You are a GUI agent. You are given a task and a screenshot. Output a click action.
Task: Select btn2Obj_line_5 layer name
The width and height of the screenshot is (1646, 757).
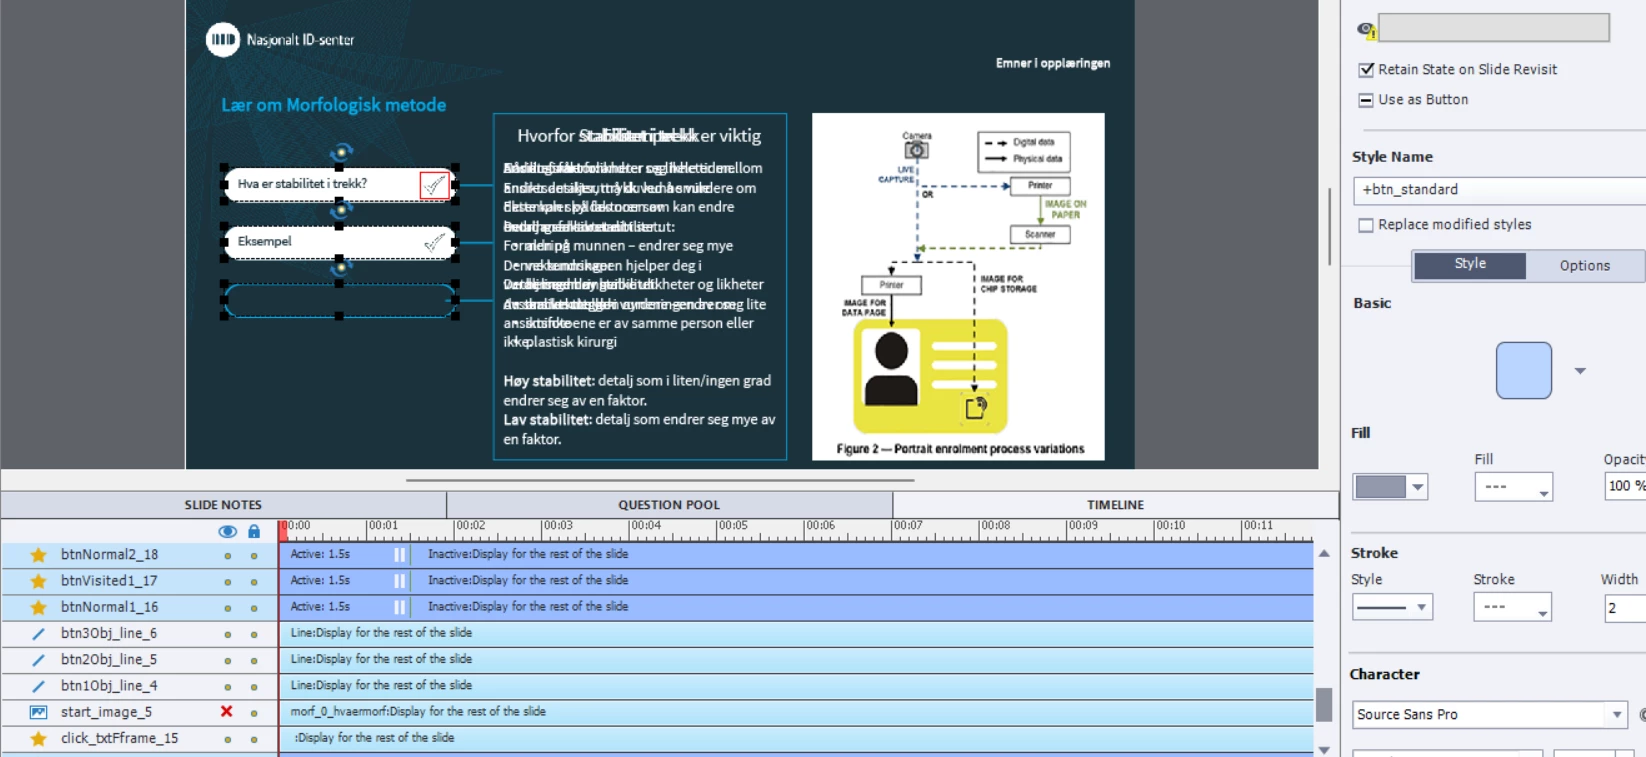click(x=109, y=660)
